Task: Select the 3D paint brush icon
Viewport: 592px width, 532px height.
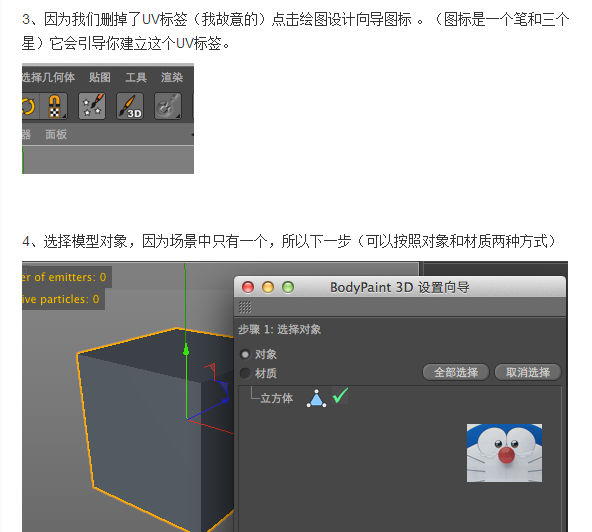Action: click(130, 106)
